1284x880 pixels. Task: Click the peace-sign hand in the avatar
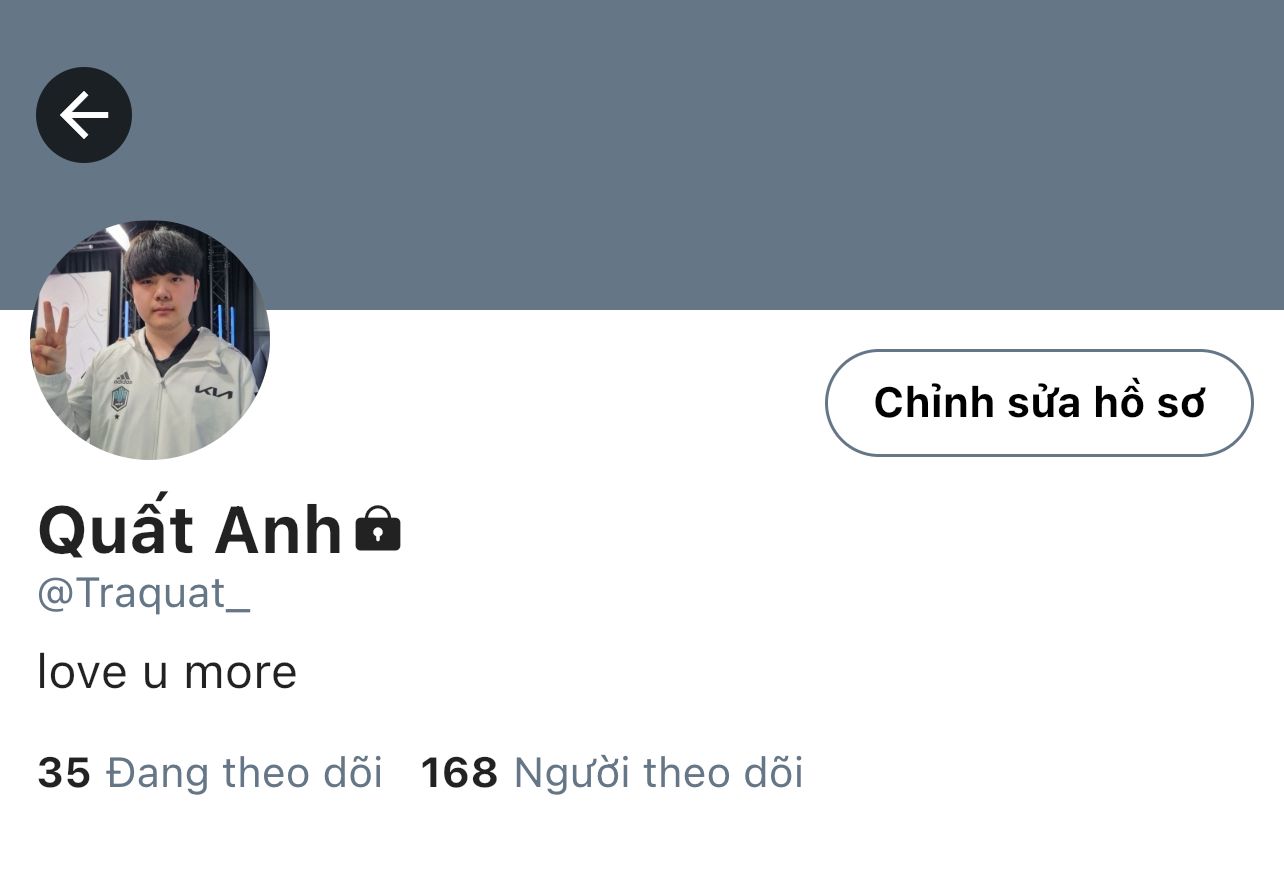pyautogui.click(x=49, y=338)
